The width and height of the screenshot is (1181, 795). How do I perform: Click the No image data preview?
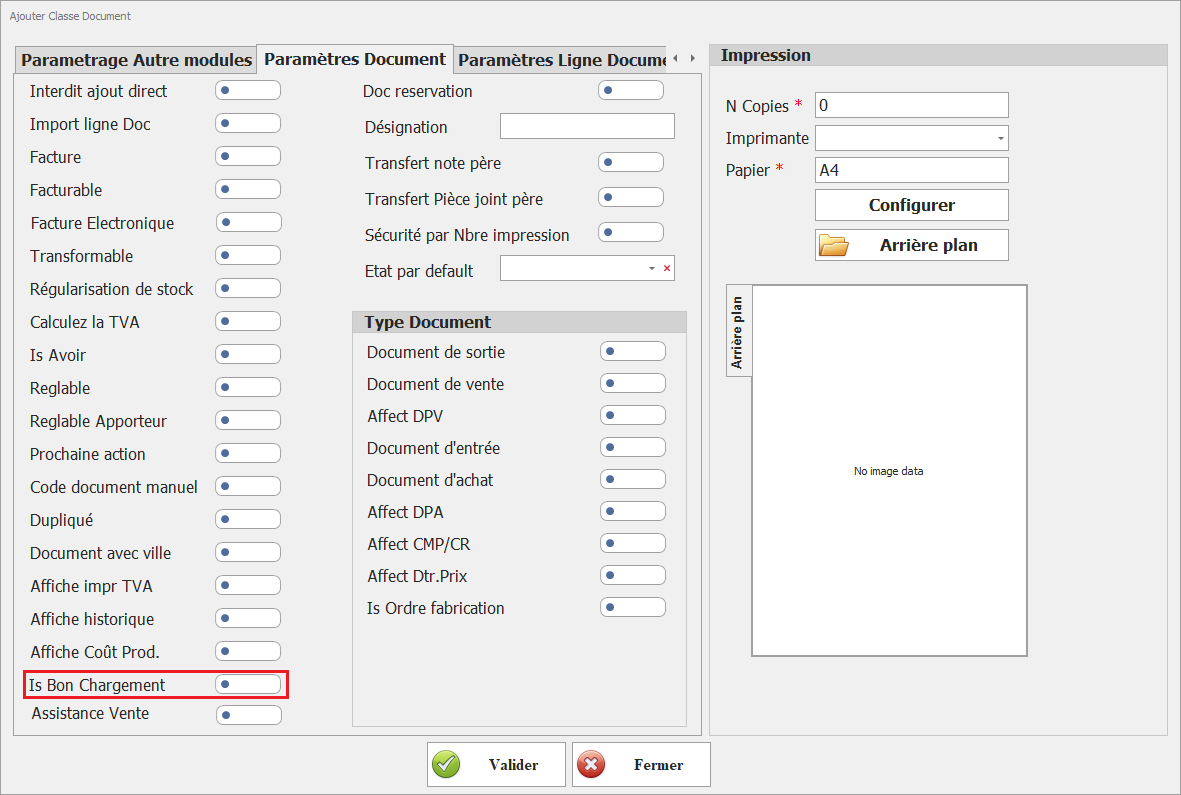(x=890, y=471)
